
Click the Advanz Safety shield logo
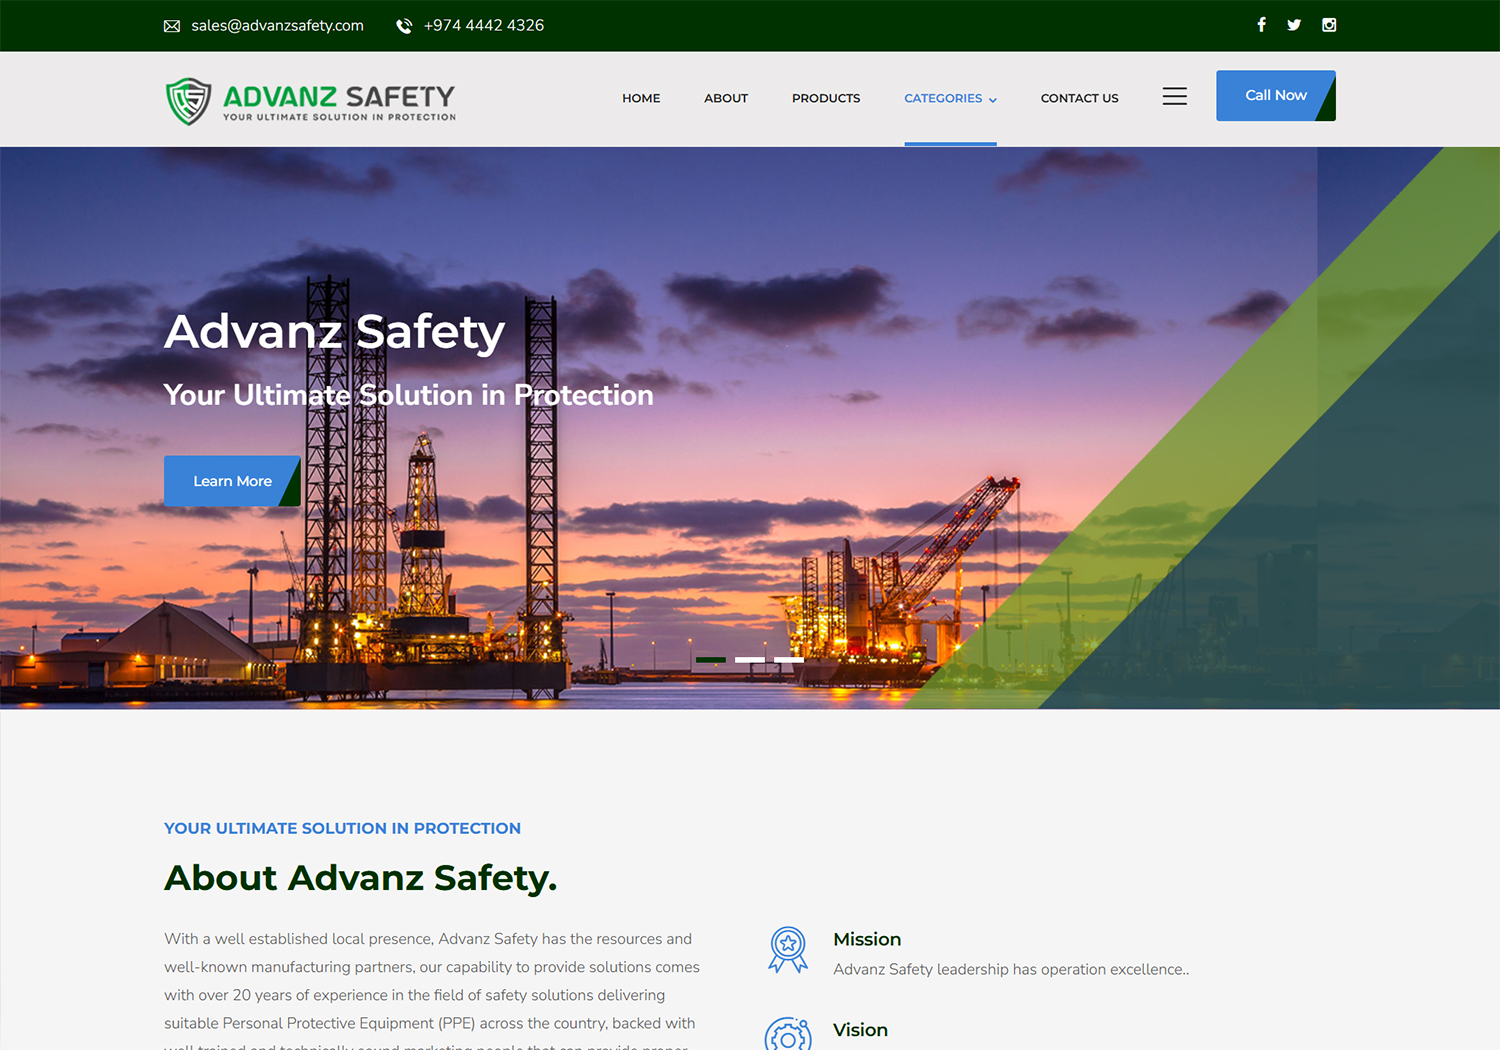coord(188,101)
